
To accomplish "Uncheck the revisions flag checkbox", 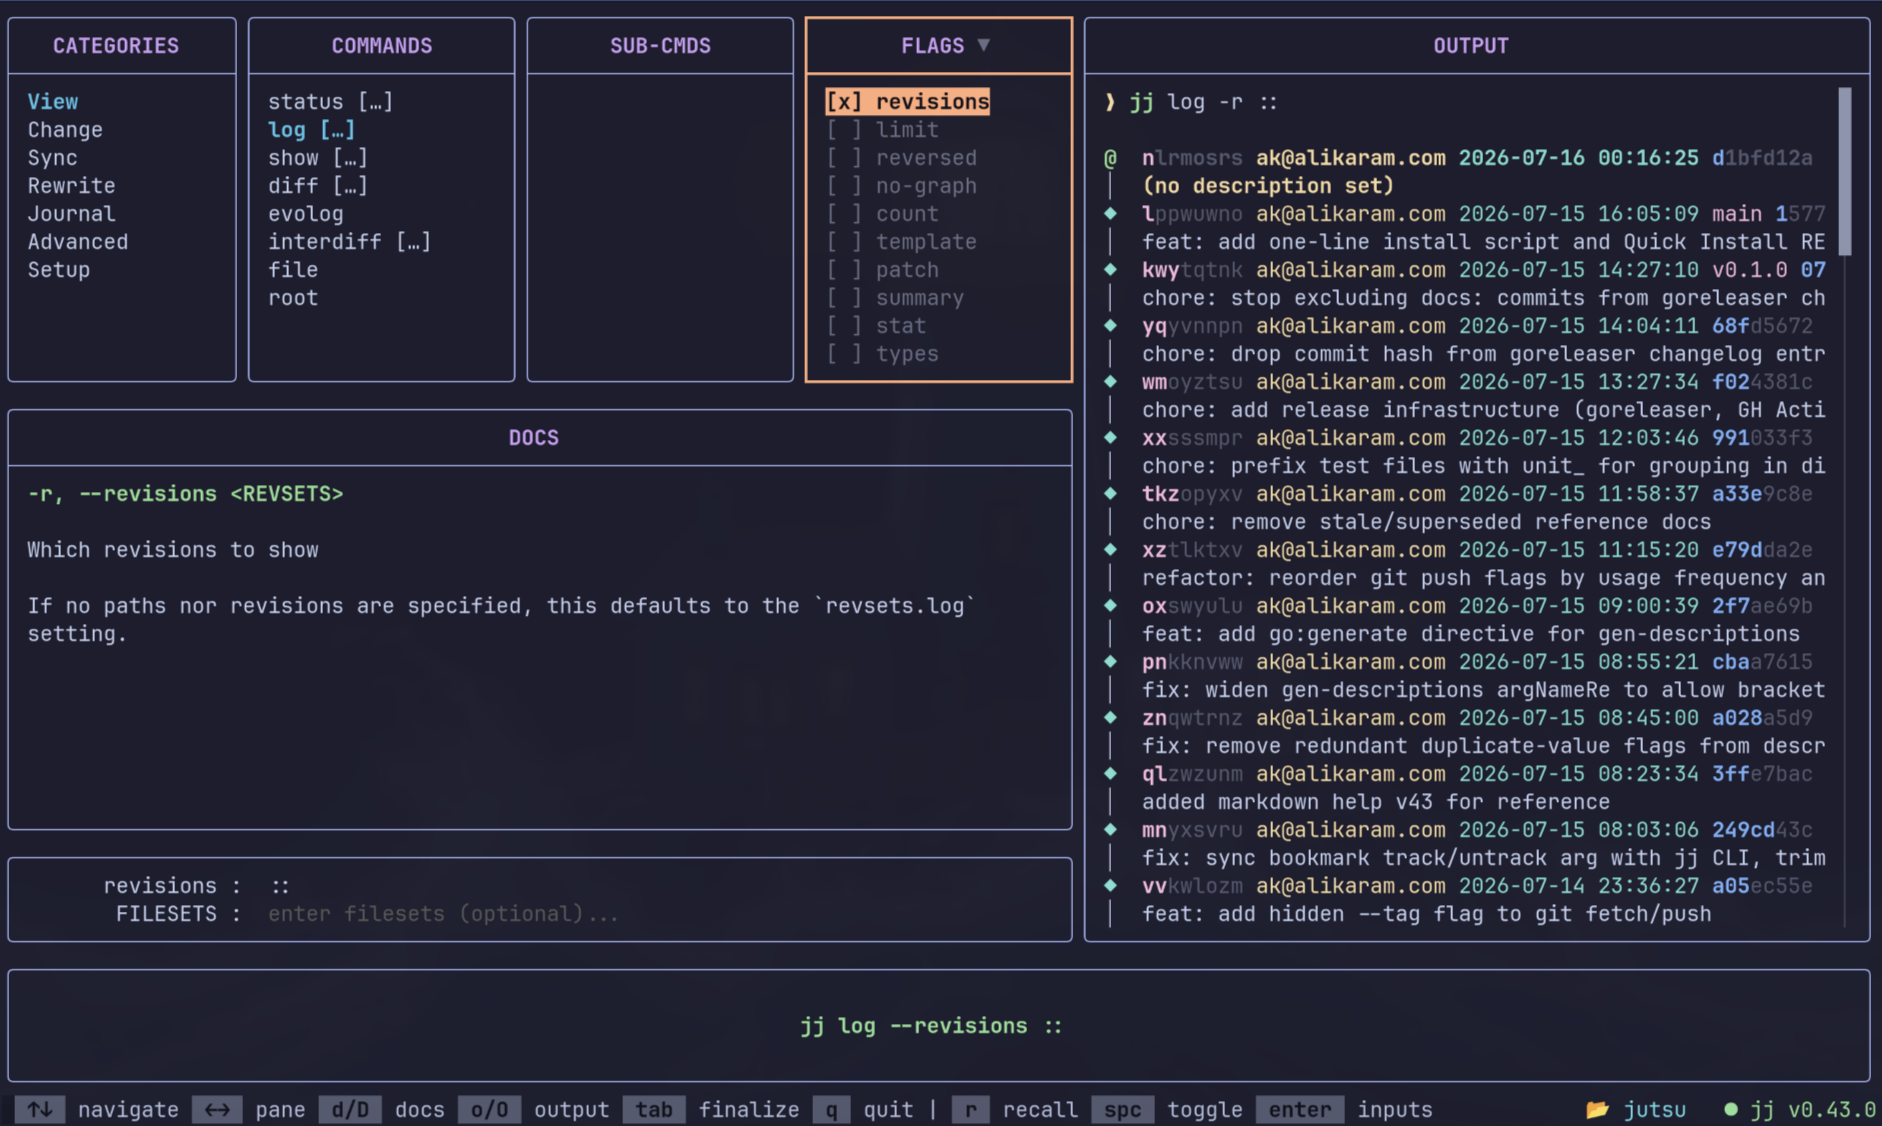I will coord(844,102).
